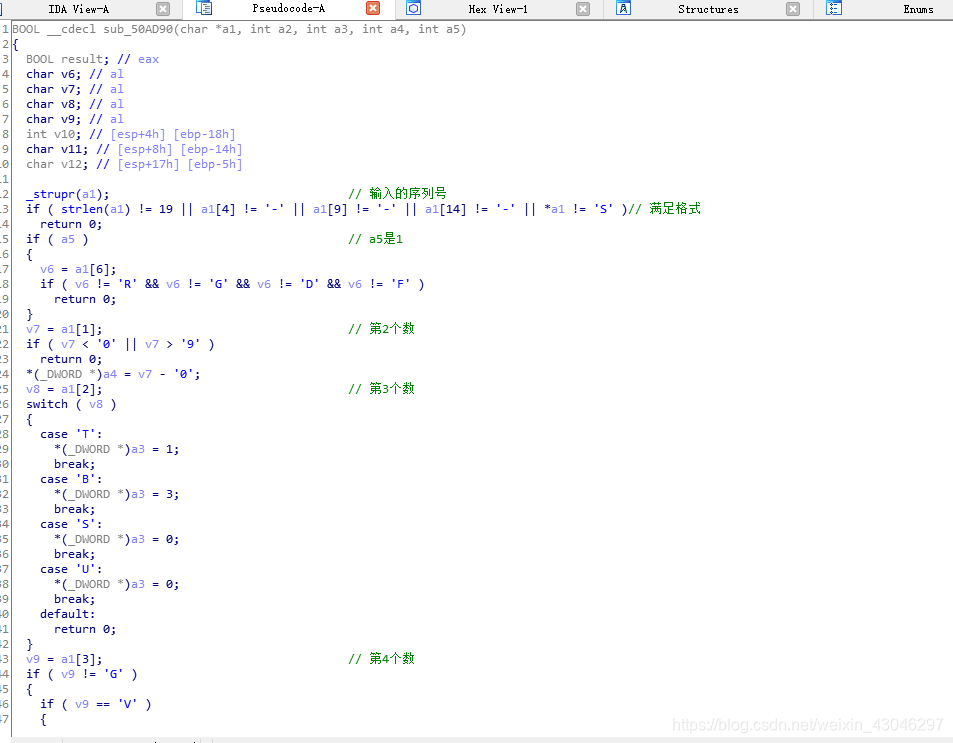
Task: Open the Hex View-1 tab
Action: [x=498, y=9]
